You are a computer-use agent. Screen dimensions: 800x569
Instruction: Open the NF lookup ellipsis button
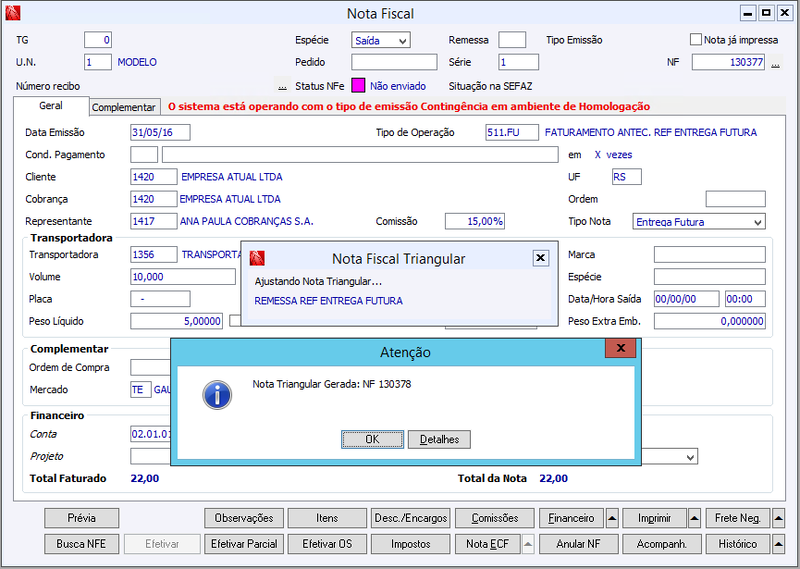pos(776,63)
